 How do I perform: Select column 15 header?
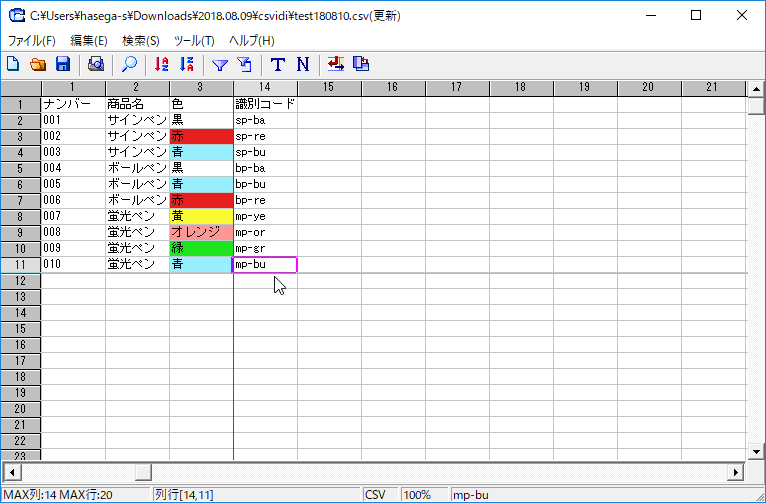[329, 88]
